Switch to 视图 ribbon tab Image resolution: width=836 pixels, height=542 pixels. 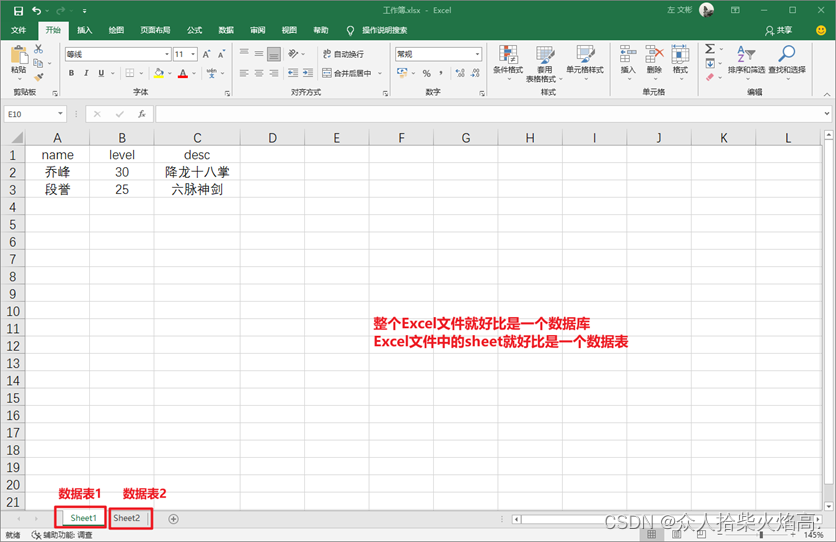(289, 30)
